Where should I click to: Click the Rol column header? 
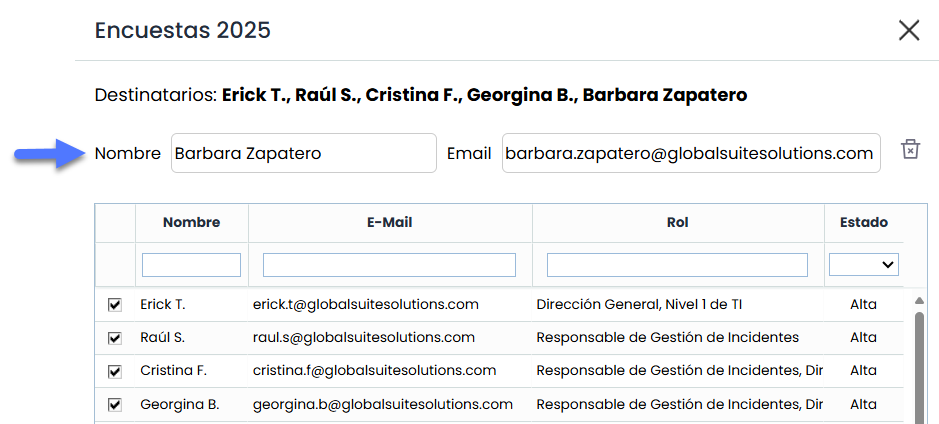[x=677, y=222]
